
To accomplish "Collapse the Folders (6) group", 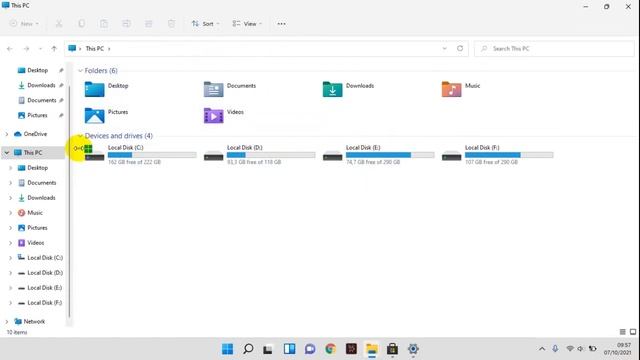I will (80, 71).
